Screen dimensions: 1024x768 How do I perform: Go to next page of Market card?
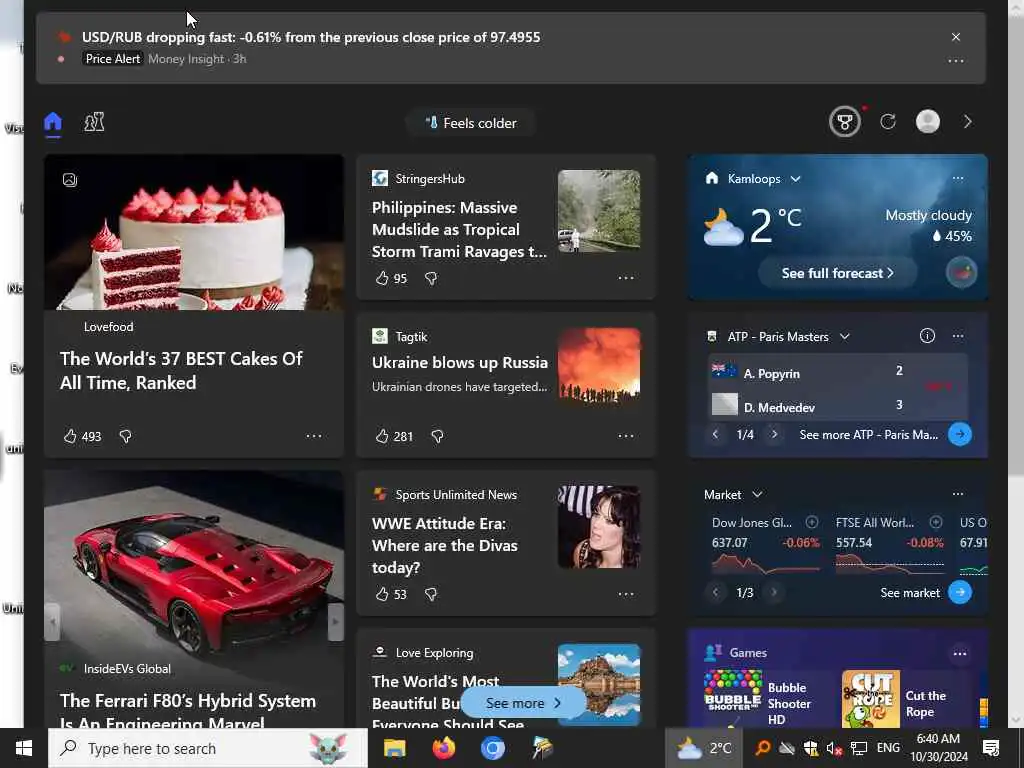(x=774, y=592)
